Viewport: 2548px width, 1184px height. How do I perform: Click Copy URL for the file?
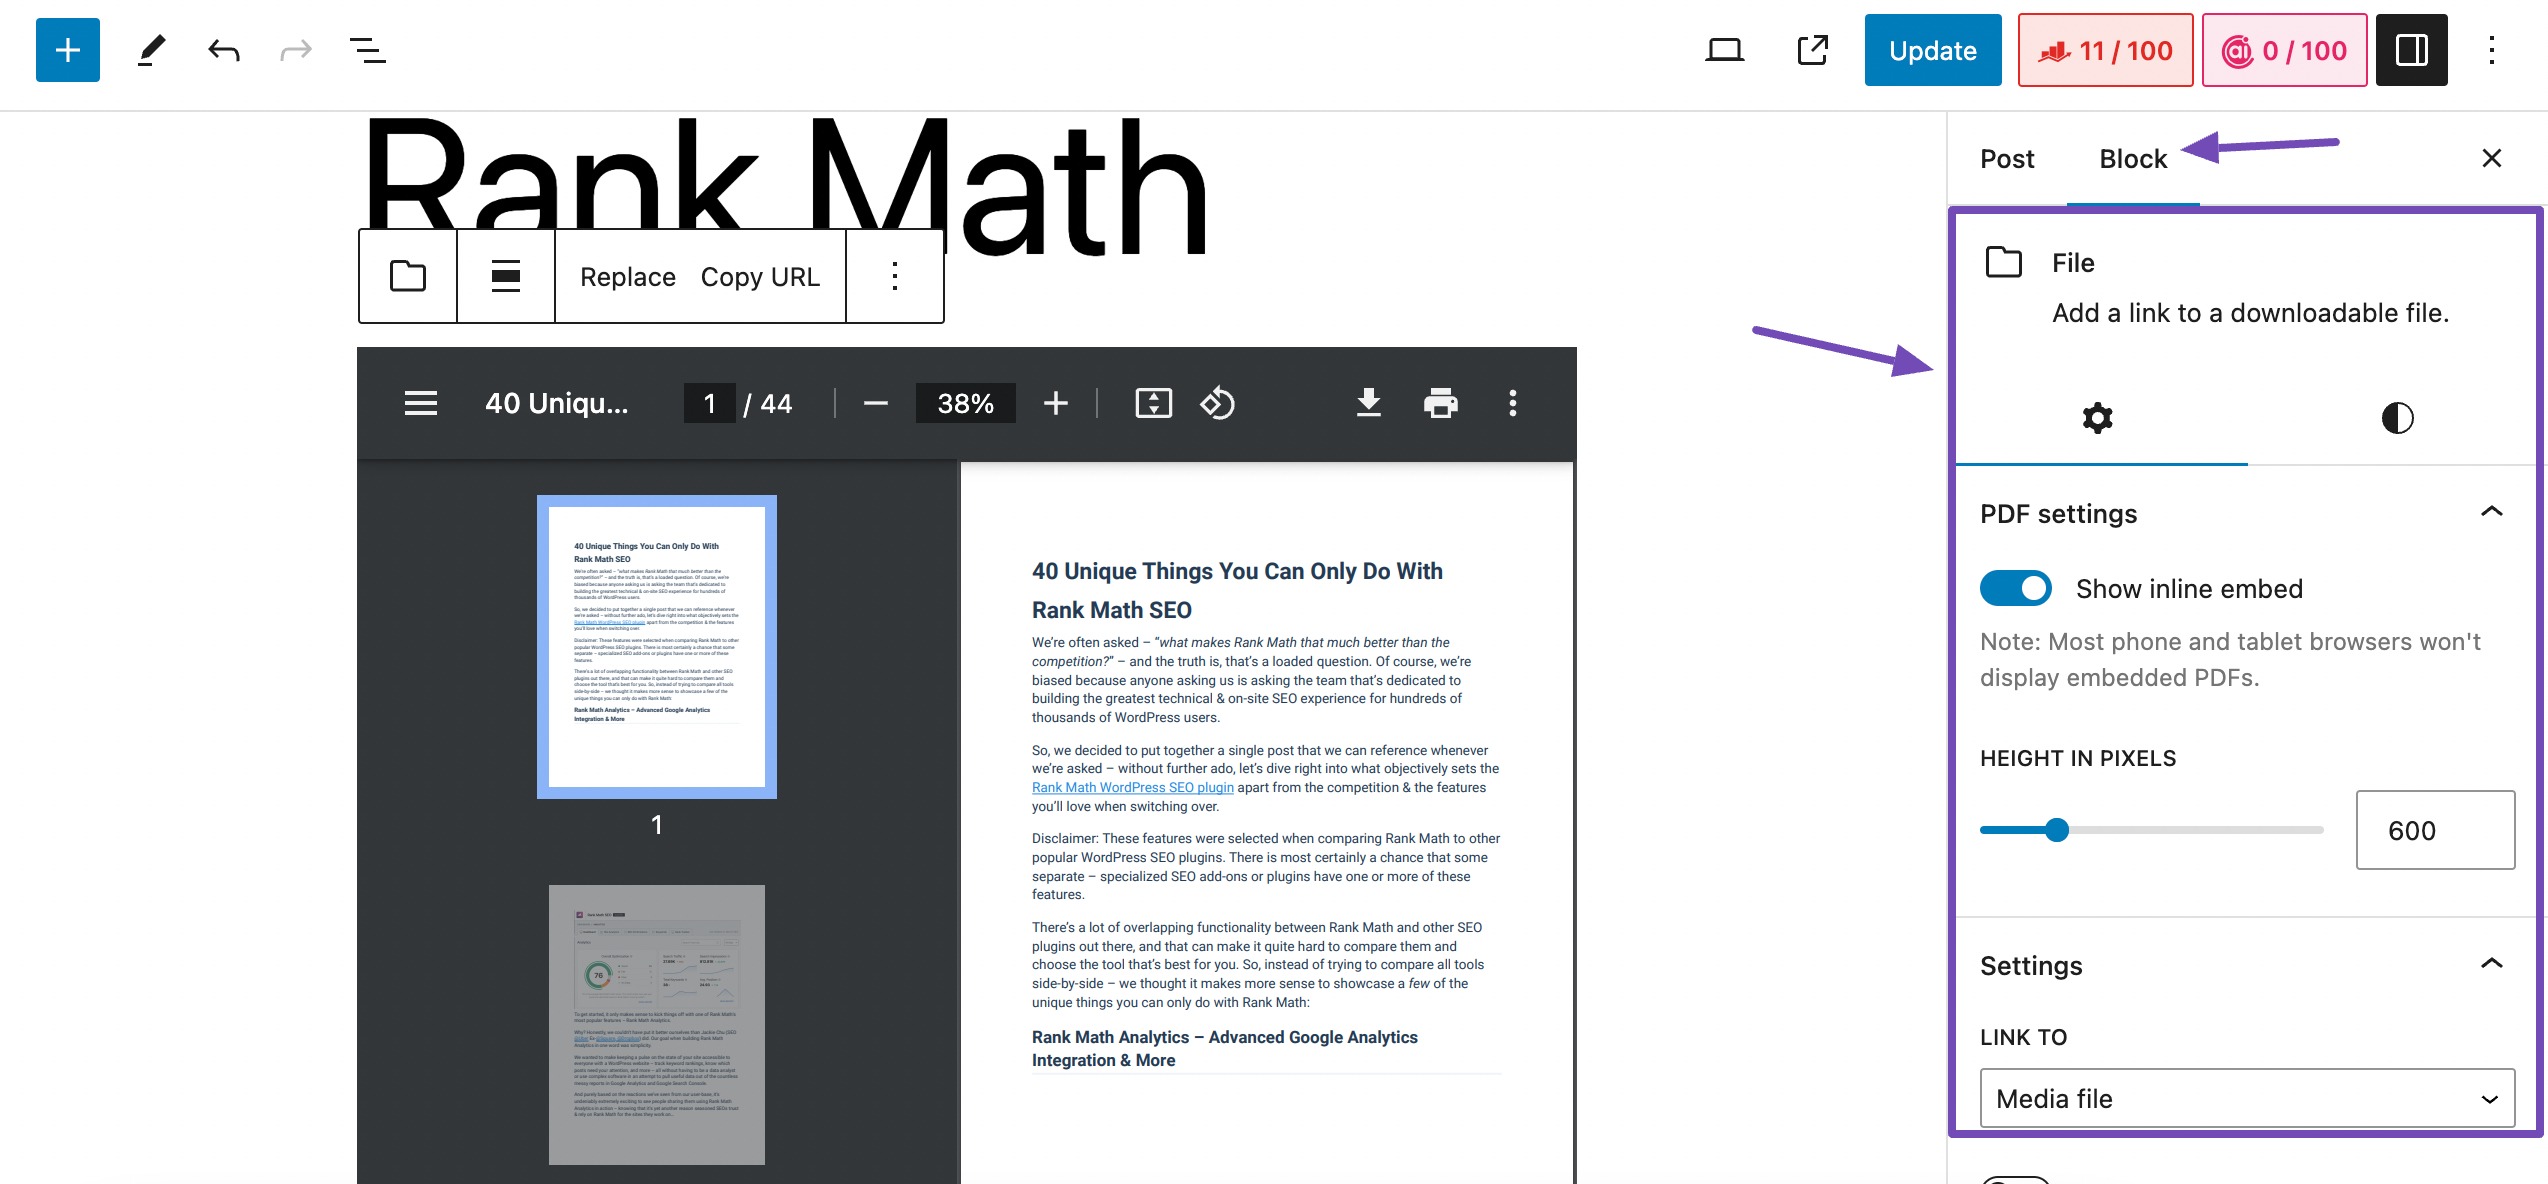pyautogui.click(x=759, y=274)
